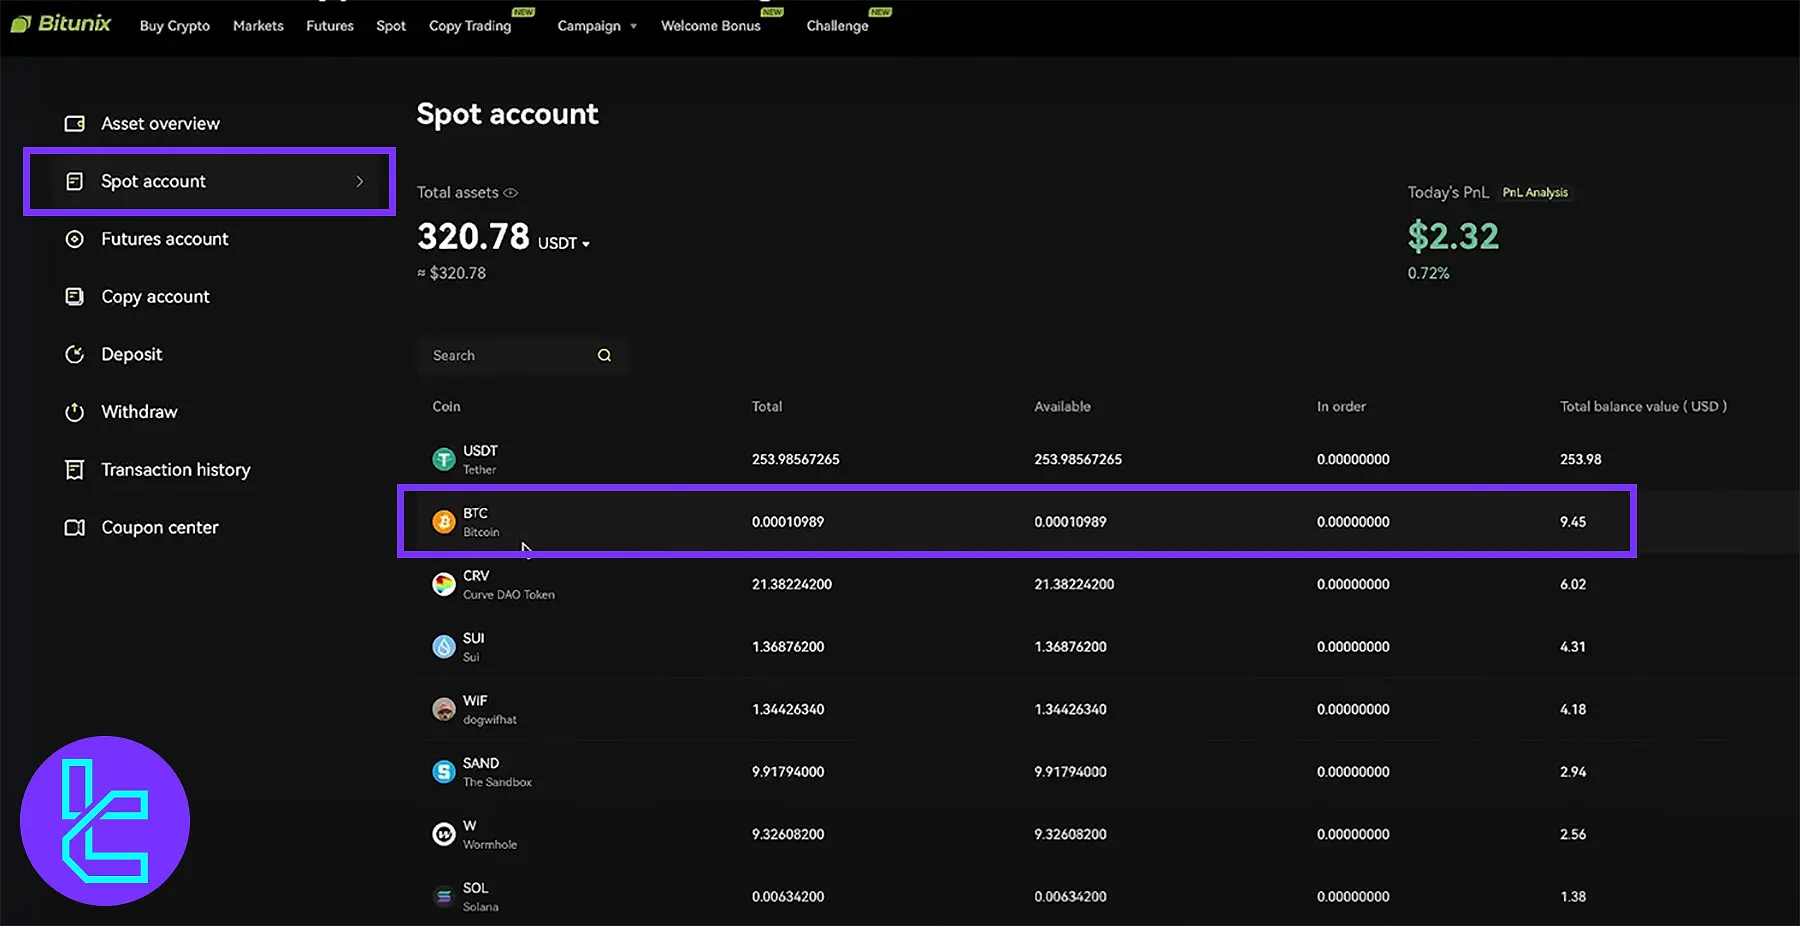1800x926 pixels.
Task: Open Buy Crypto in the top nav
Action: pyautogui.click(x=175, y=26)
